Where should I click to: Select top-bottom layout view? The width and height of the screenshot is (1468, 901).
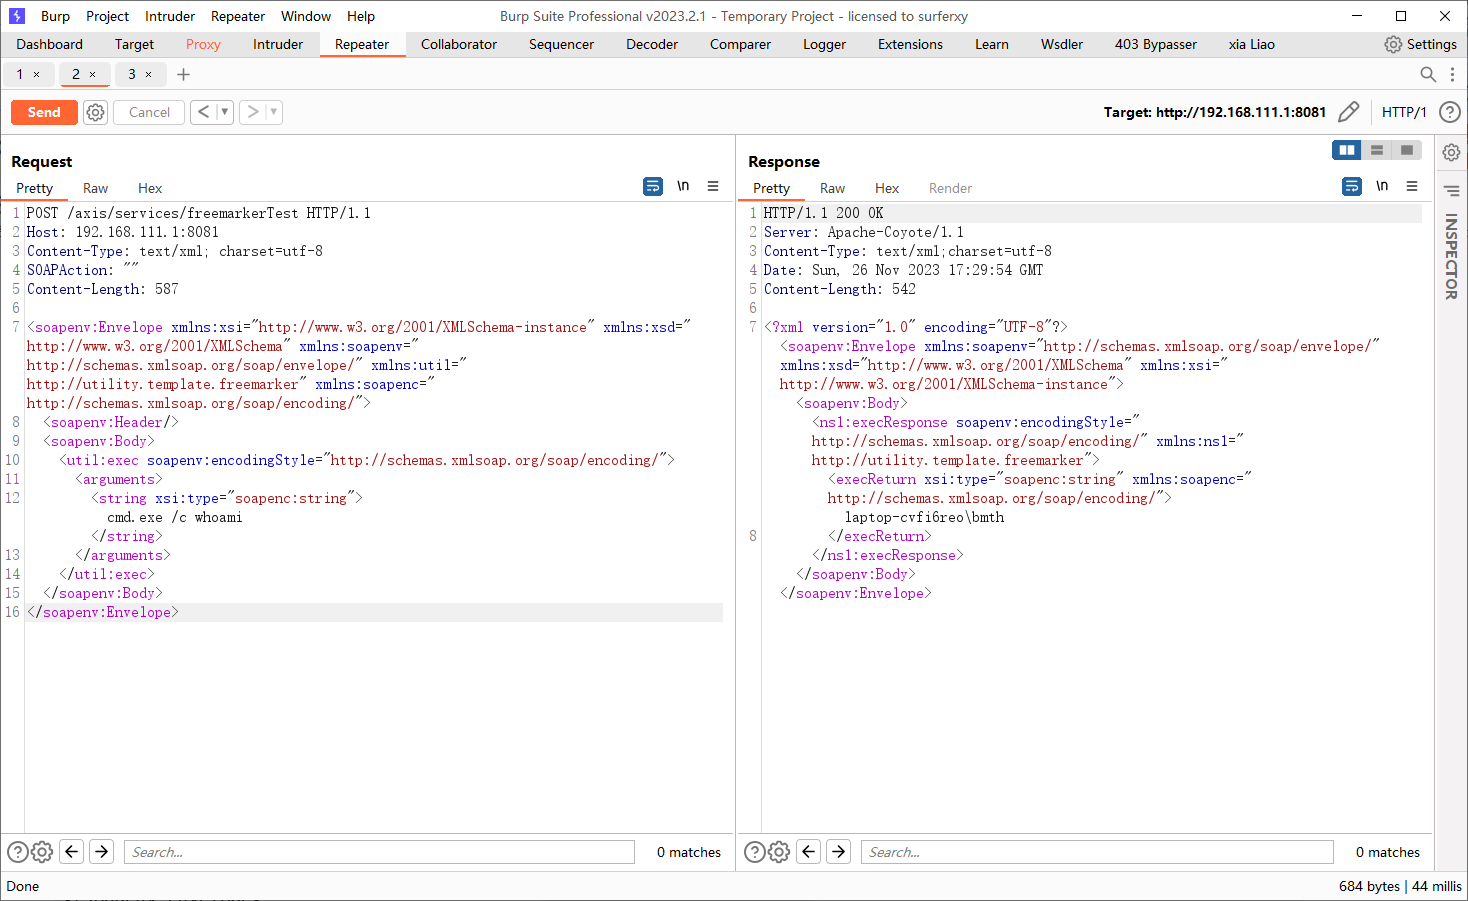[1377, 150]
